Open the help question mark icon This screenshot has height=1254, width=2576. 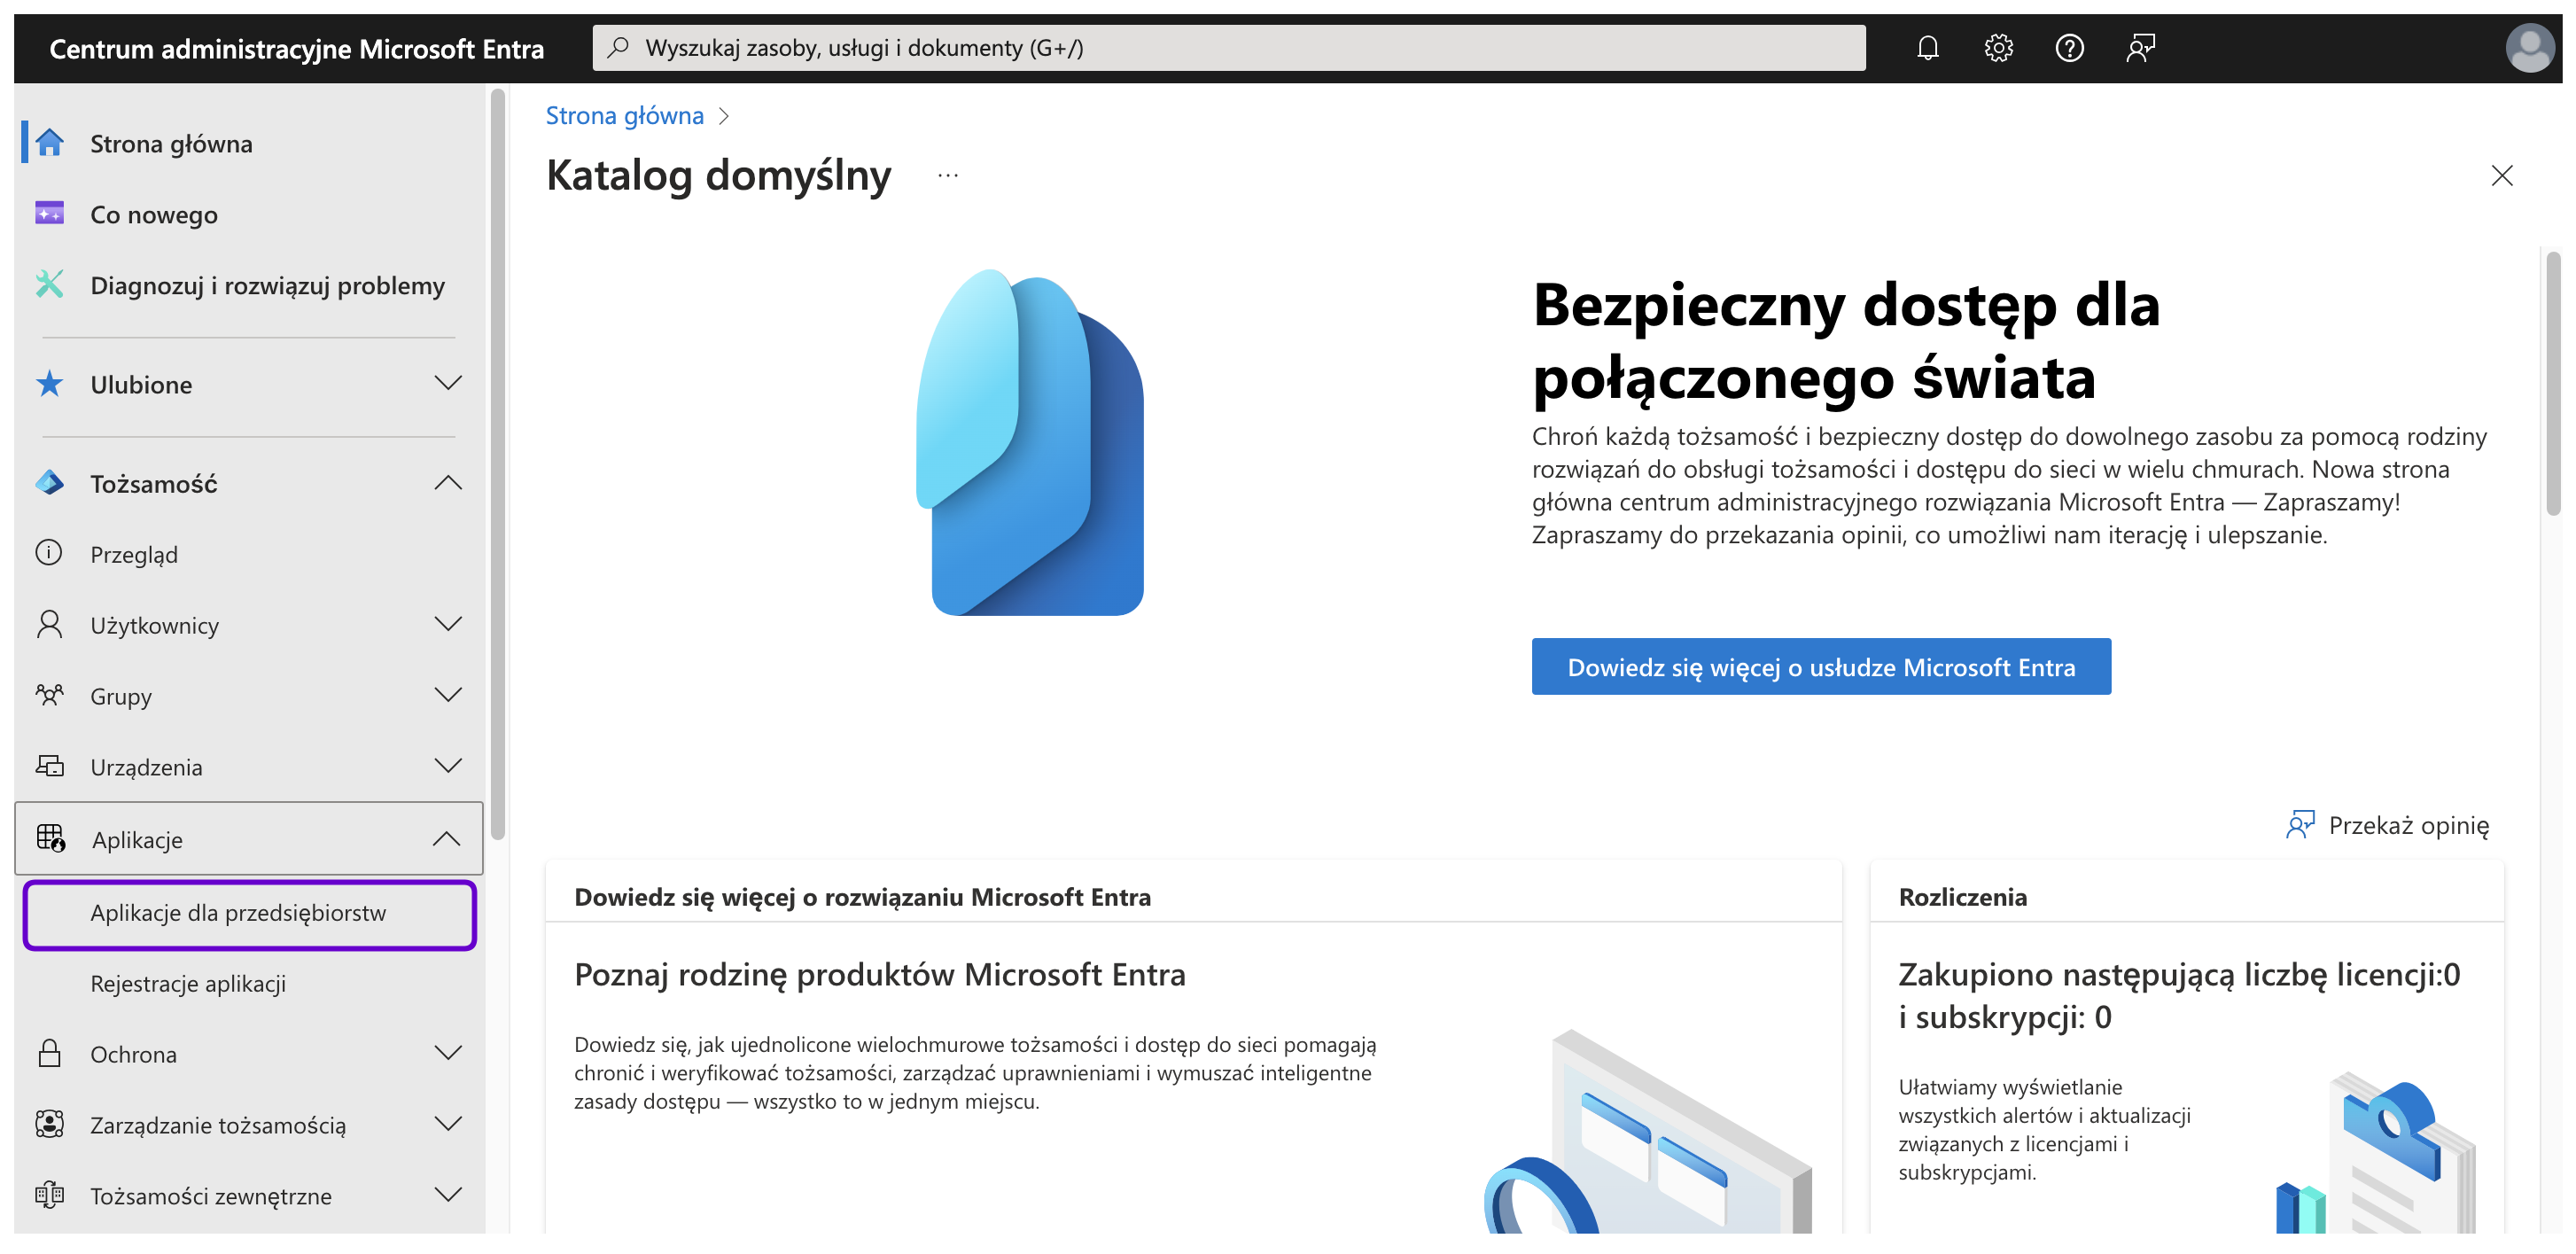[x=2069, y=48]
